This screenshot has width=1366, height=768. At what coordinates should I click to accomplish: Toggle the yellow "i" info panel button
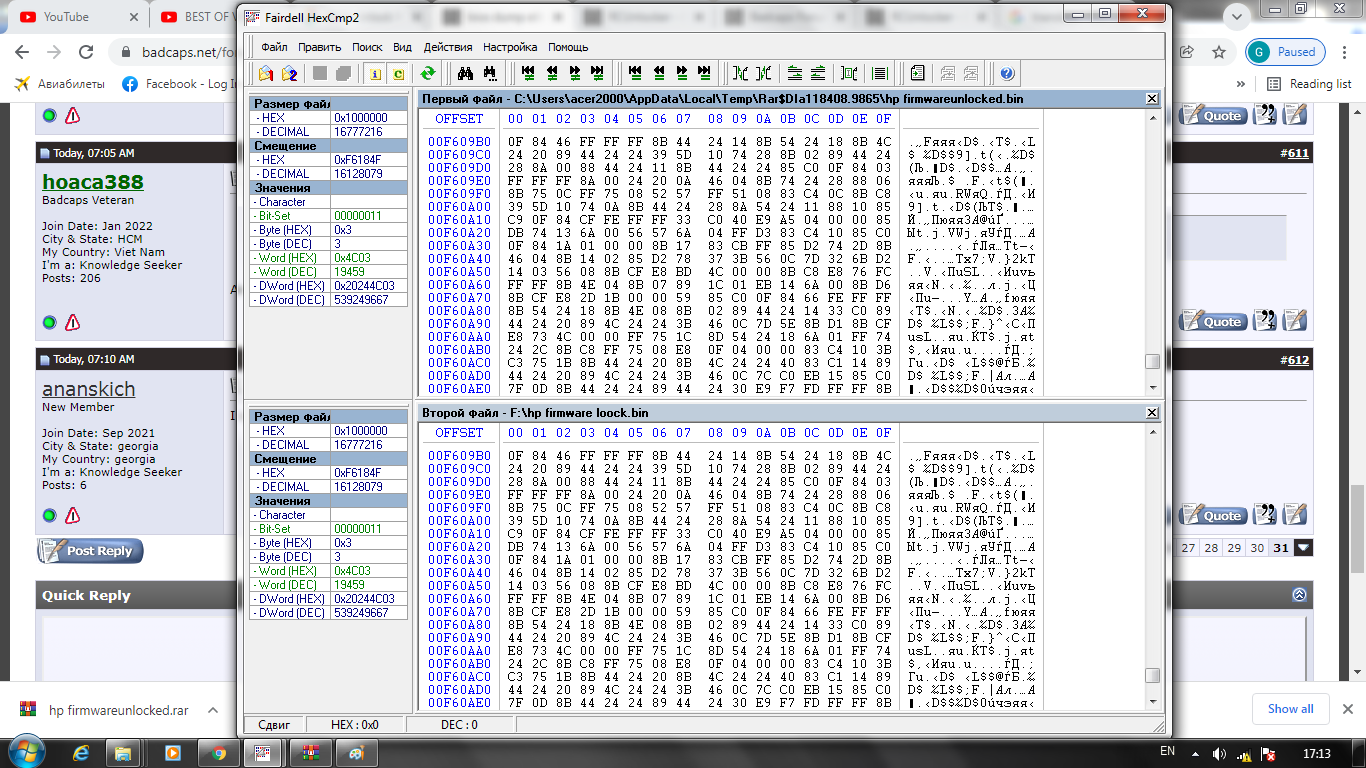[x=376, y=73]
